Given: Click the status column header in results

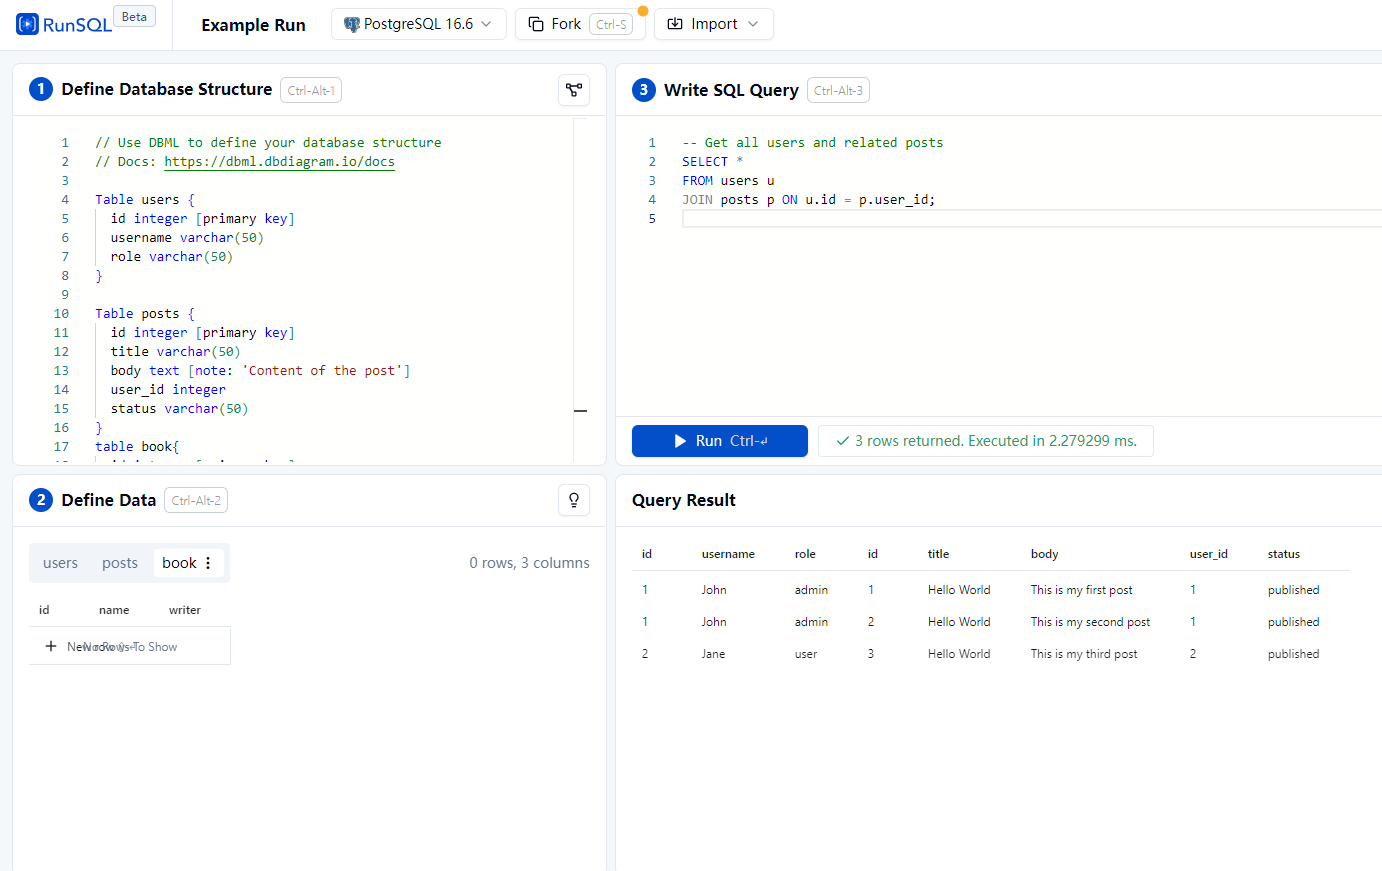Looking at the screenshot, I should coord(1284,554).
